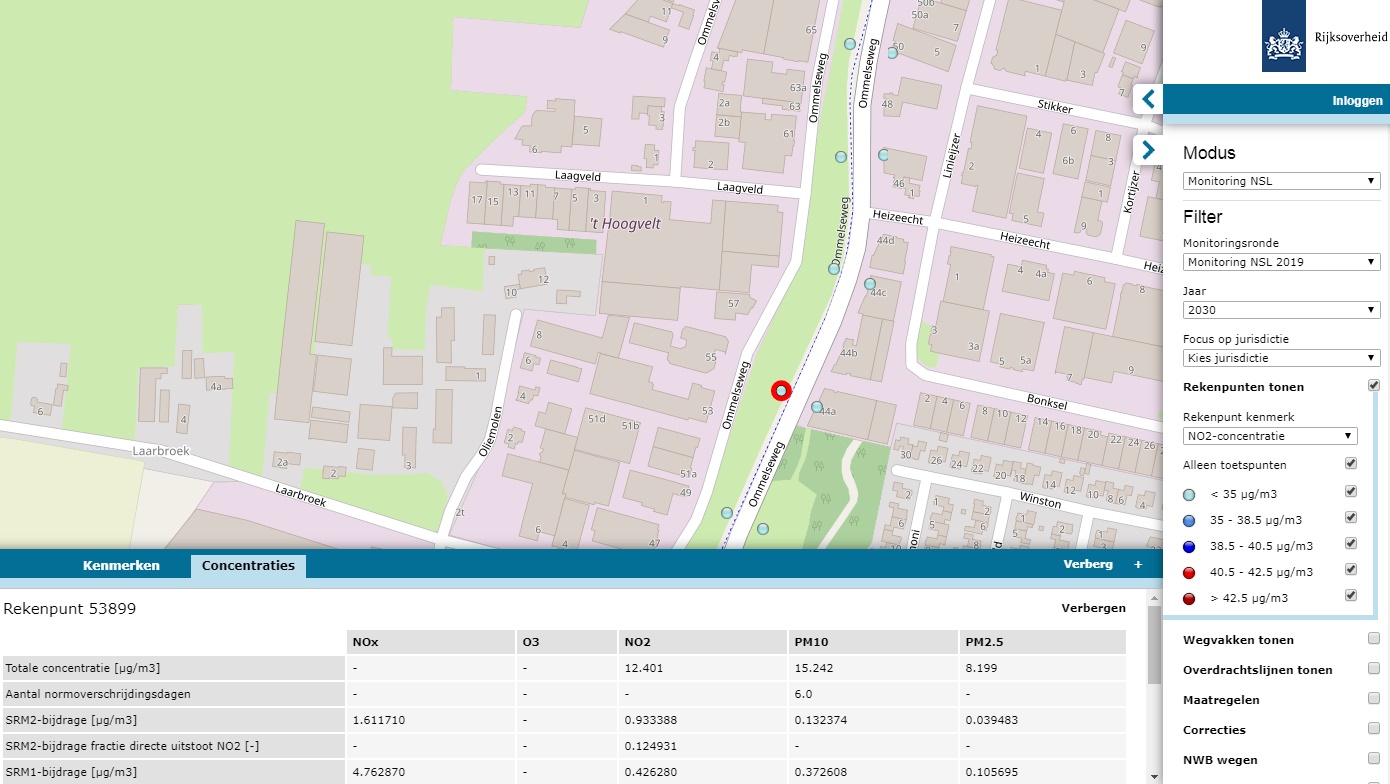This screenshot has width=1390, height=784.
Task: Expand the Rekenpunt kenmerk dropdown
Action: point(1269,436)
